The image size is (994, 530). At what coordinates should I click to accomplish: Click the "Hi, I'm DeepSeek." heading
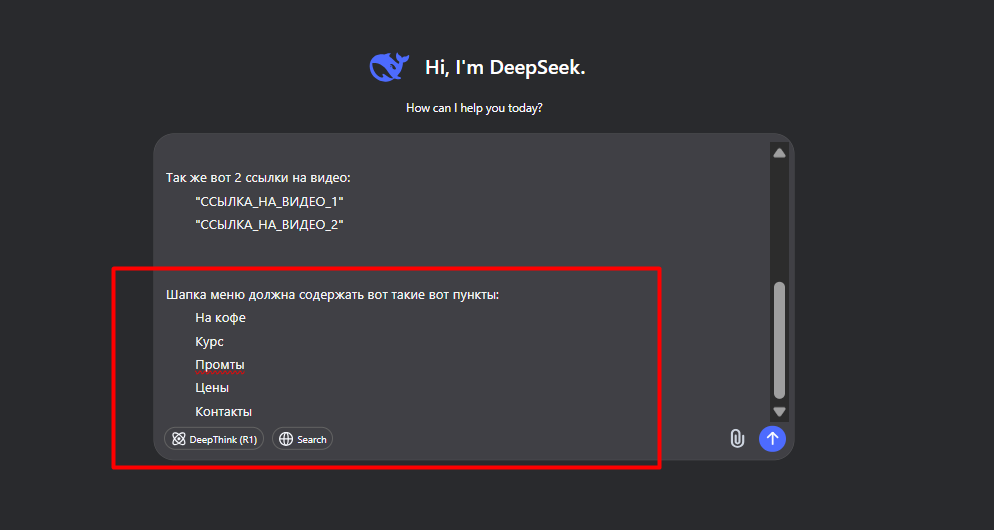coord(505,67)
